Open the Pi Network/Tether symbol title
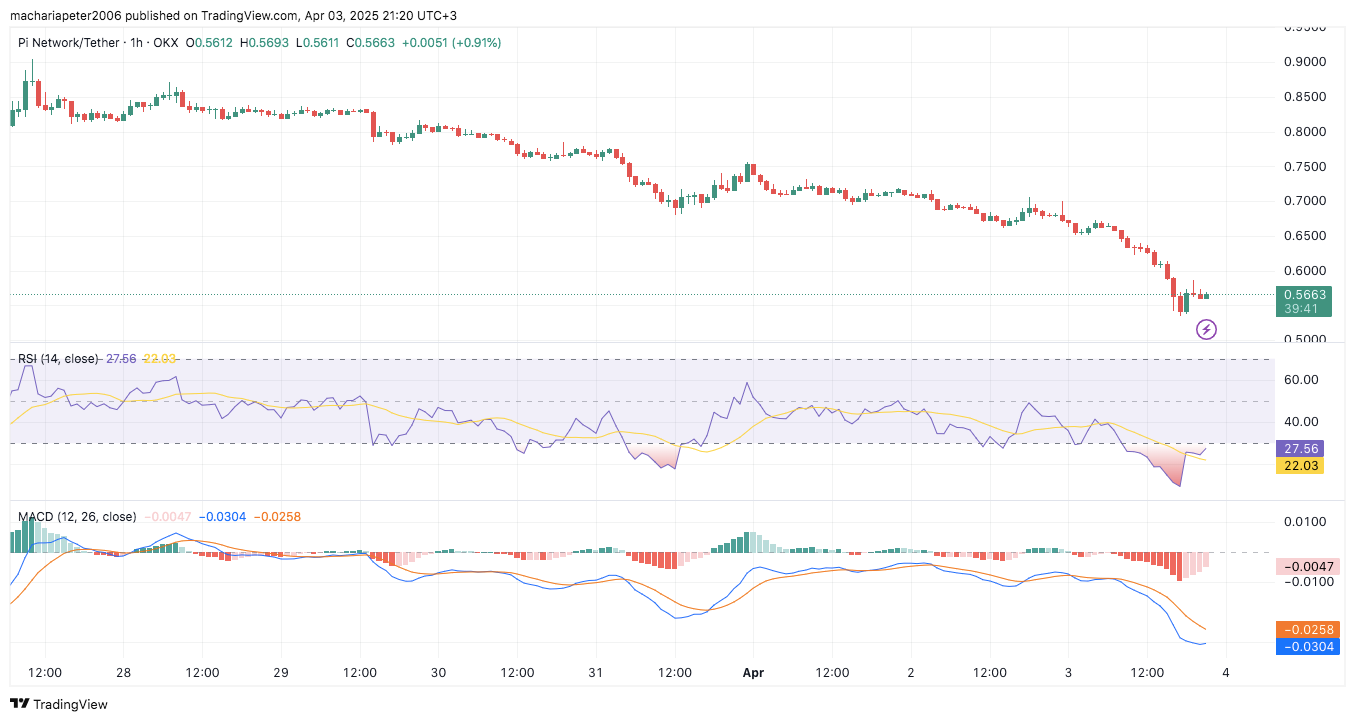Screen dimensions: 1355x721 [x=69, y=43]
